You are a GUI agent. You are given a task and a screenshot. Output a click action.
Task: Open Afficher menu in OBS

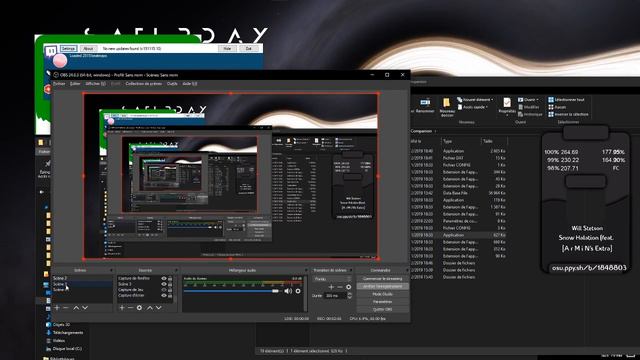point(95,84)
